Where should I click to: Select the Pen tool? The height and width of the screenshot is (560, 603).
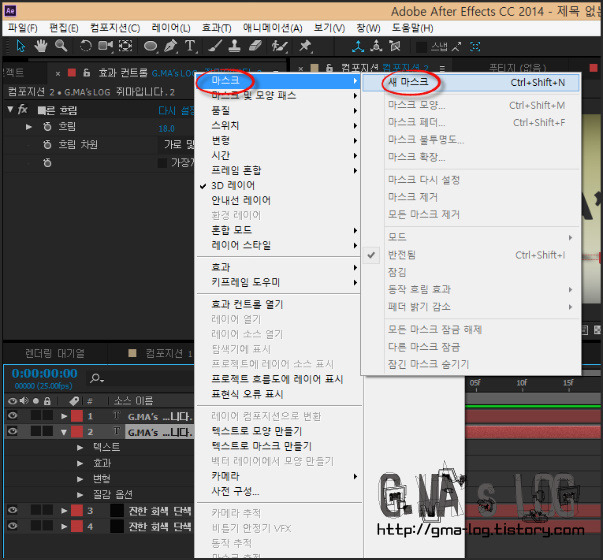point(170,46)
